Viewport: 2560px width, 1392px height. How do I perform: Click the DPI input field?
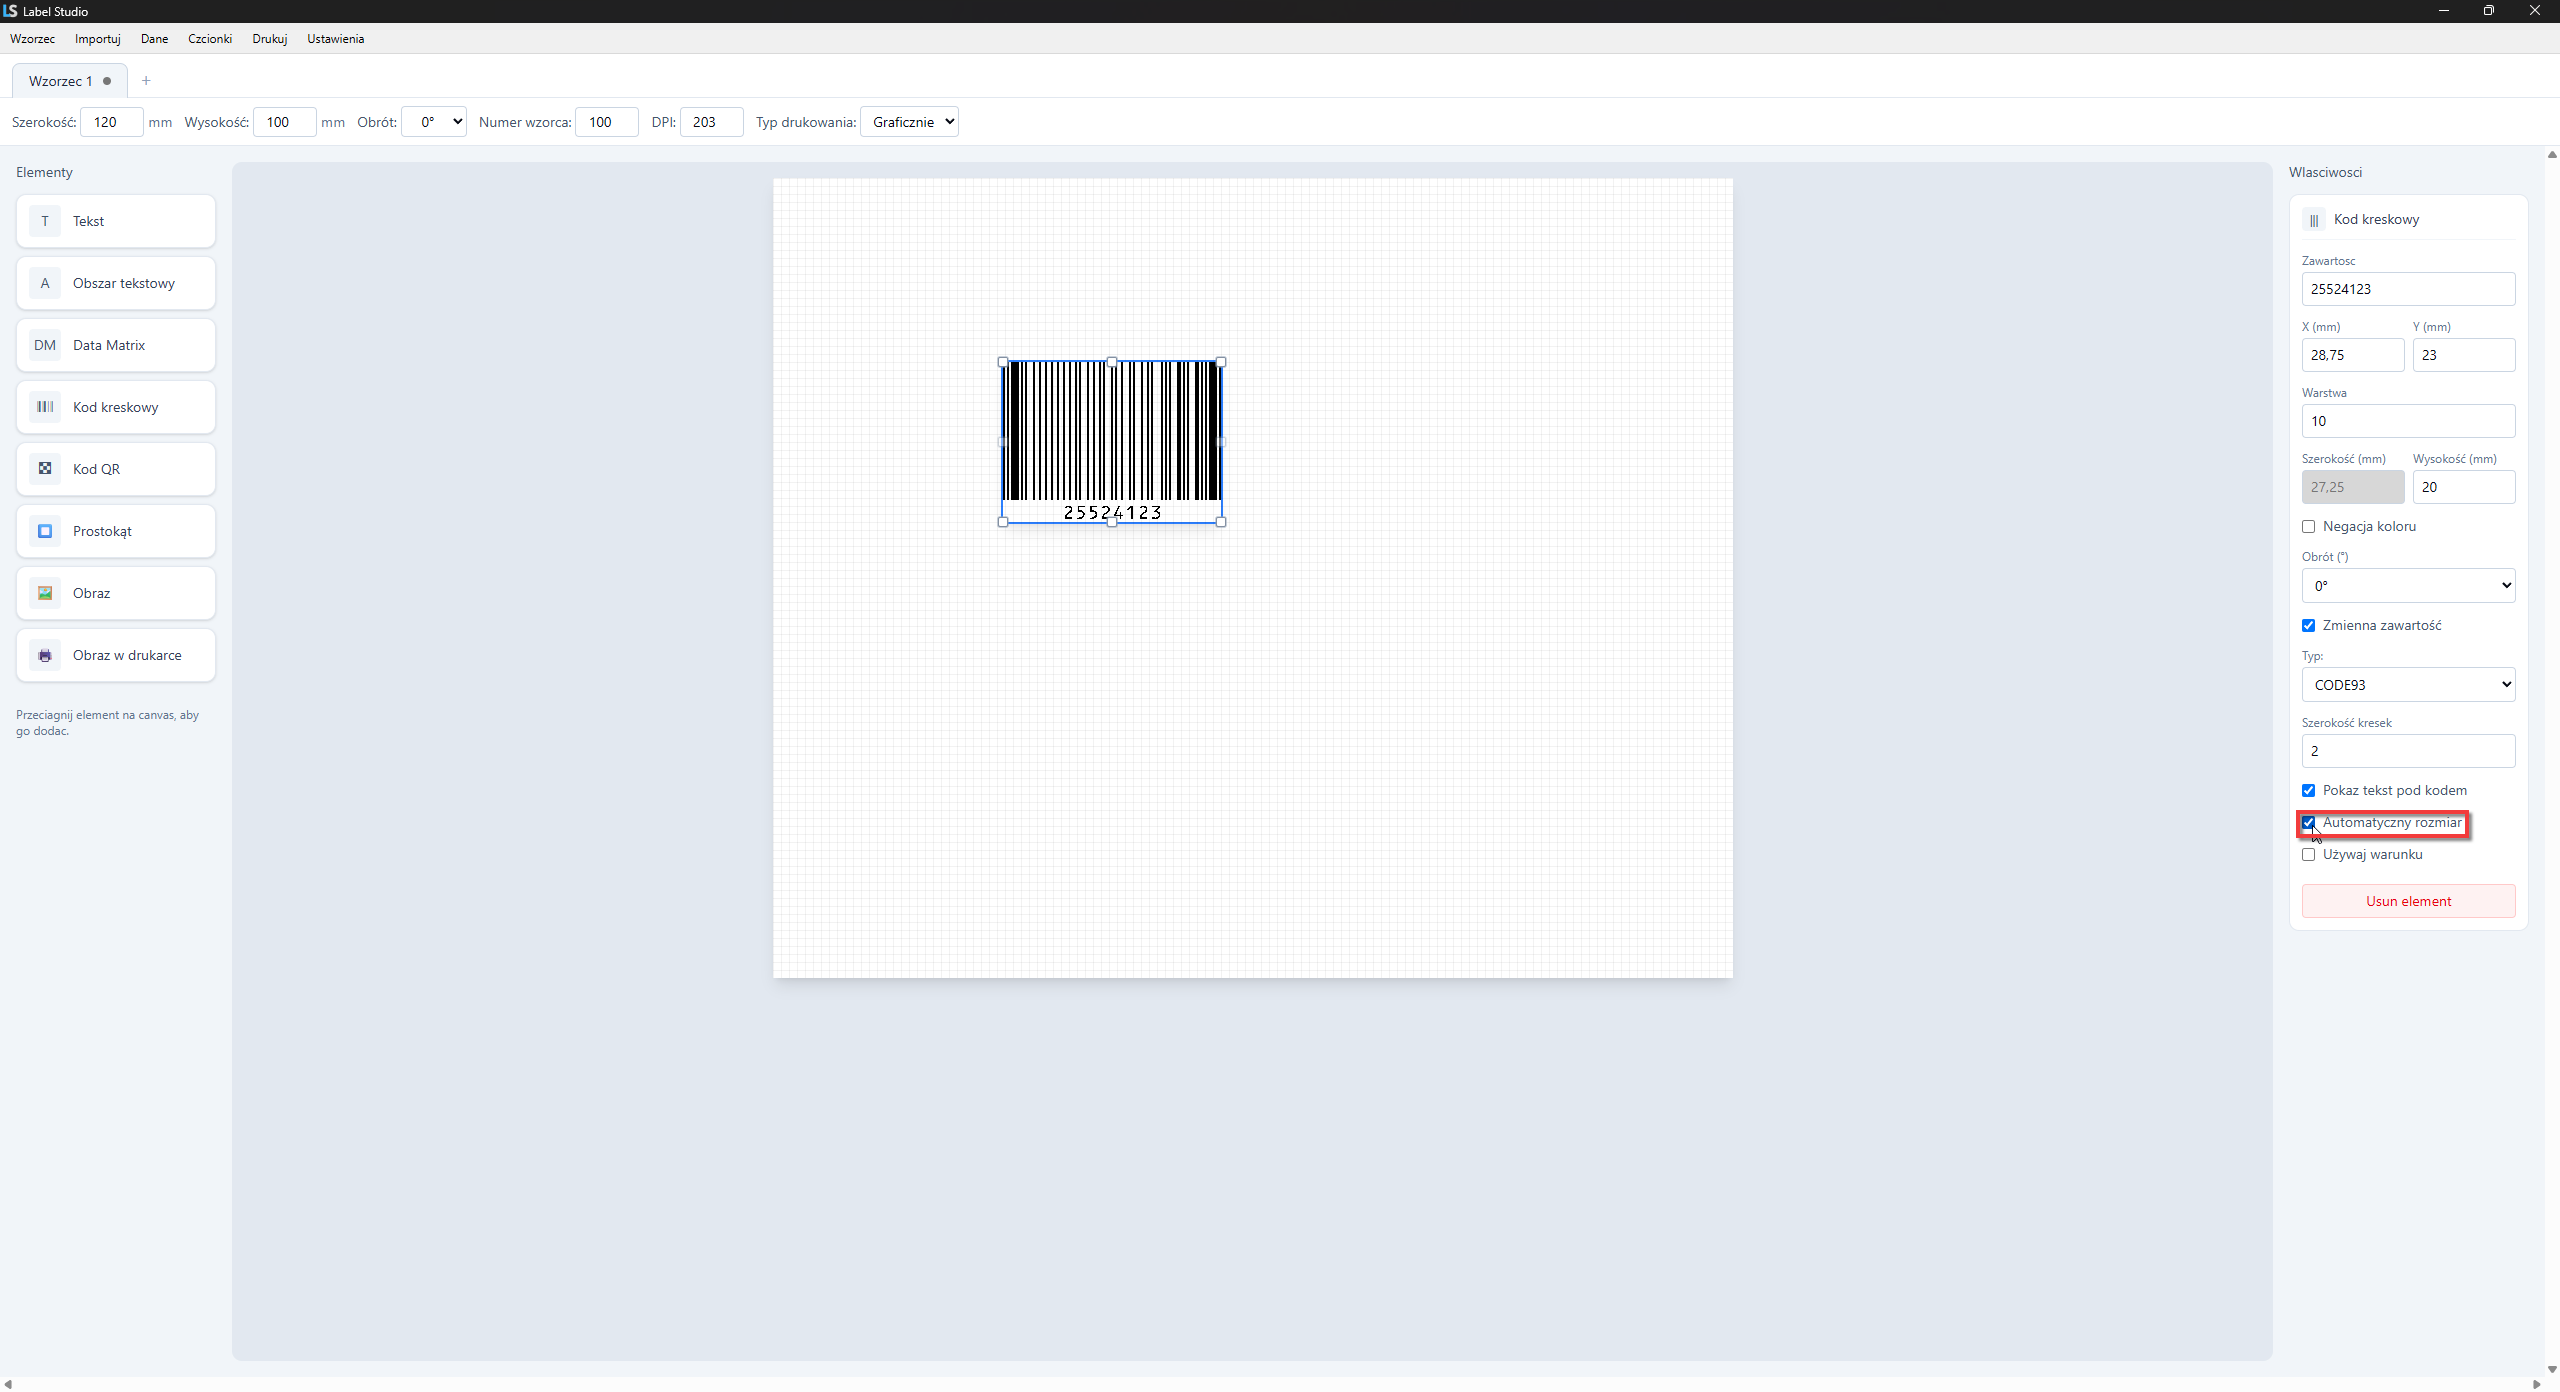[711, 122]
